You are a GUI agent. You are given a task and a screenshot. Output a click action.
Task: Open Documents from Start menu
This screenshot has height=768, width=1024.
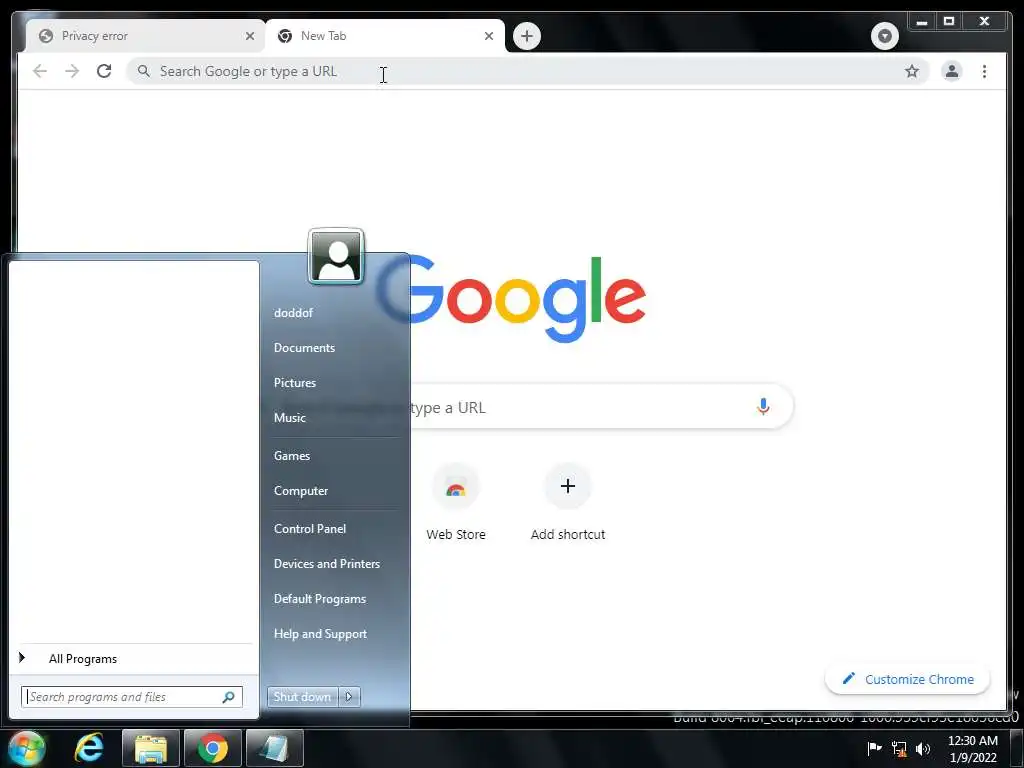304,347
